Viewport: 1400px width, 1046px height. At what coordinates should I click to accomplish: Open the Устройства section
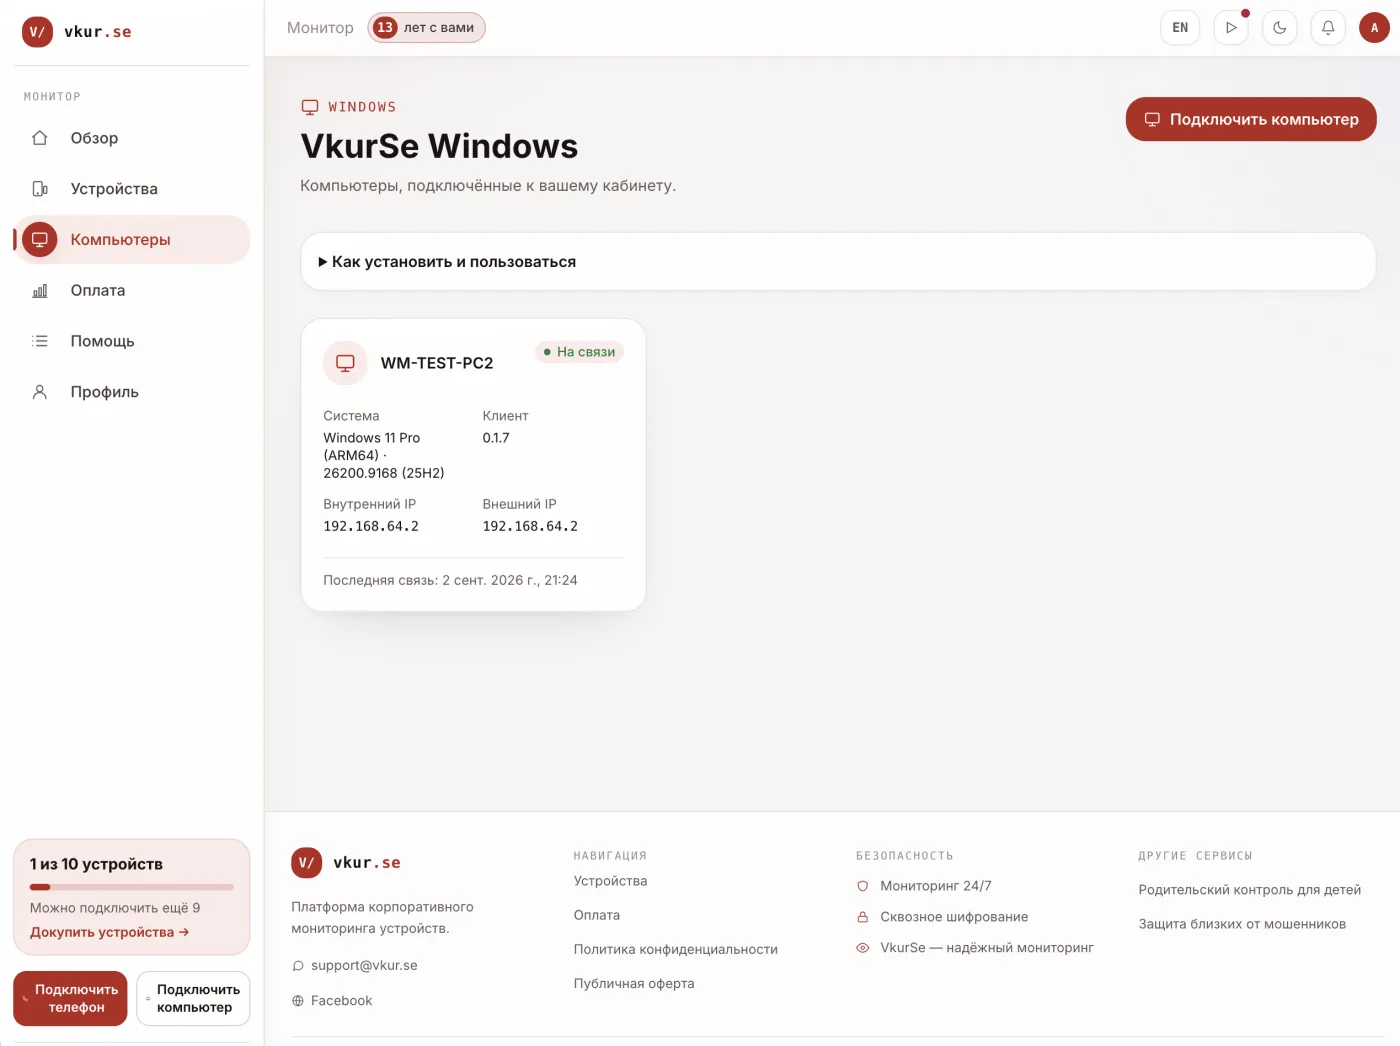tap(131, 189)
